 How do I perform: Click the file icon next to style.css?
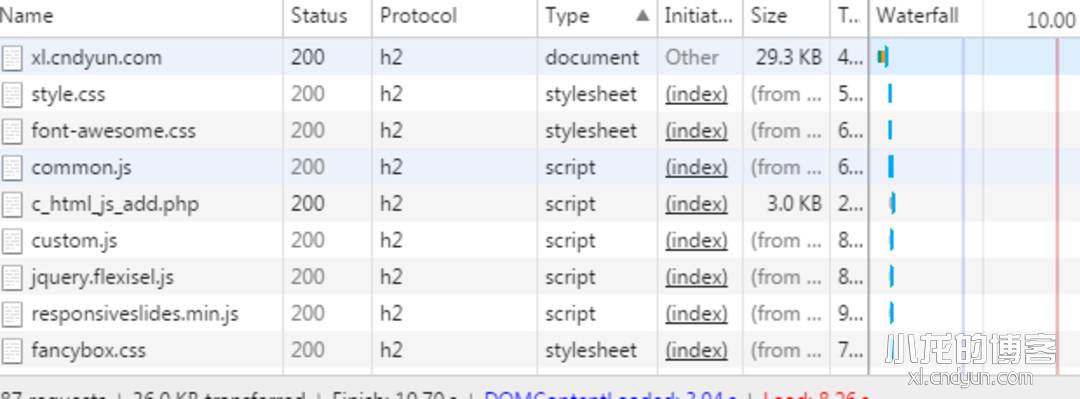click(x=12, y=94)
